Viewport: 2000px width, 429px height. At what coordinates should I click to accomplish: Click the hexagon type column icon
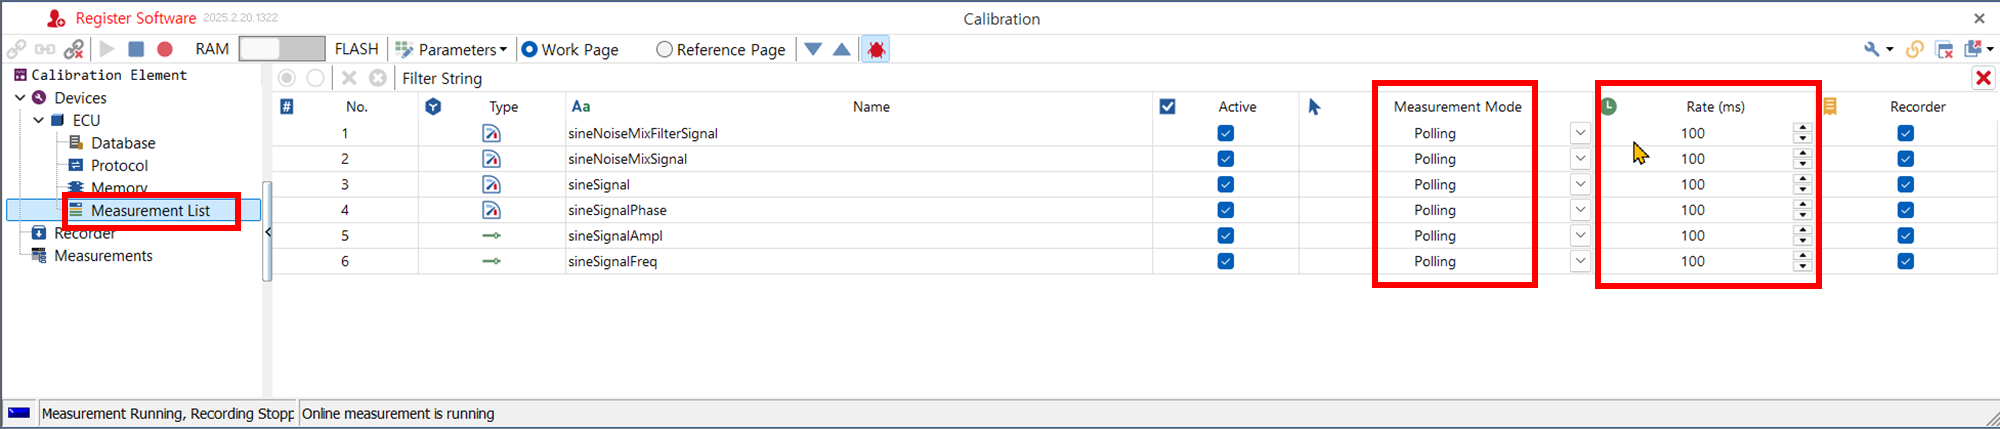click(433, 106)
